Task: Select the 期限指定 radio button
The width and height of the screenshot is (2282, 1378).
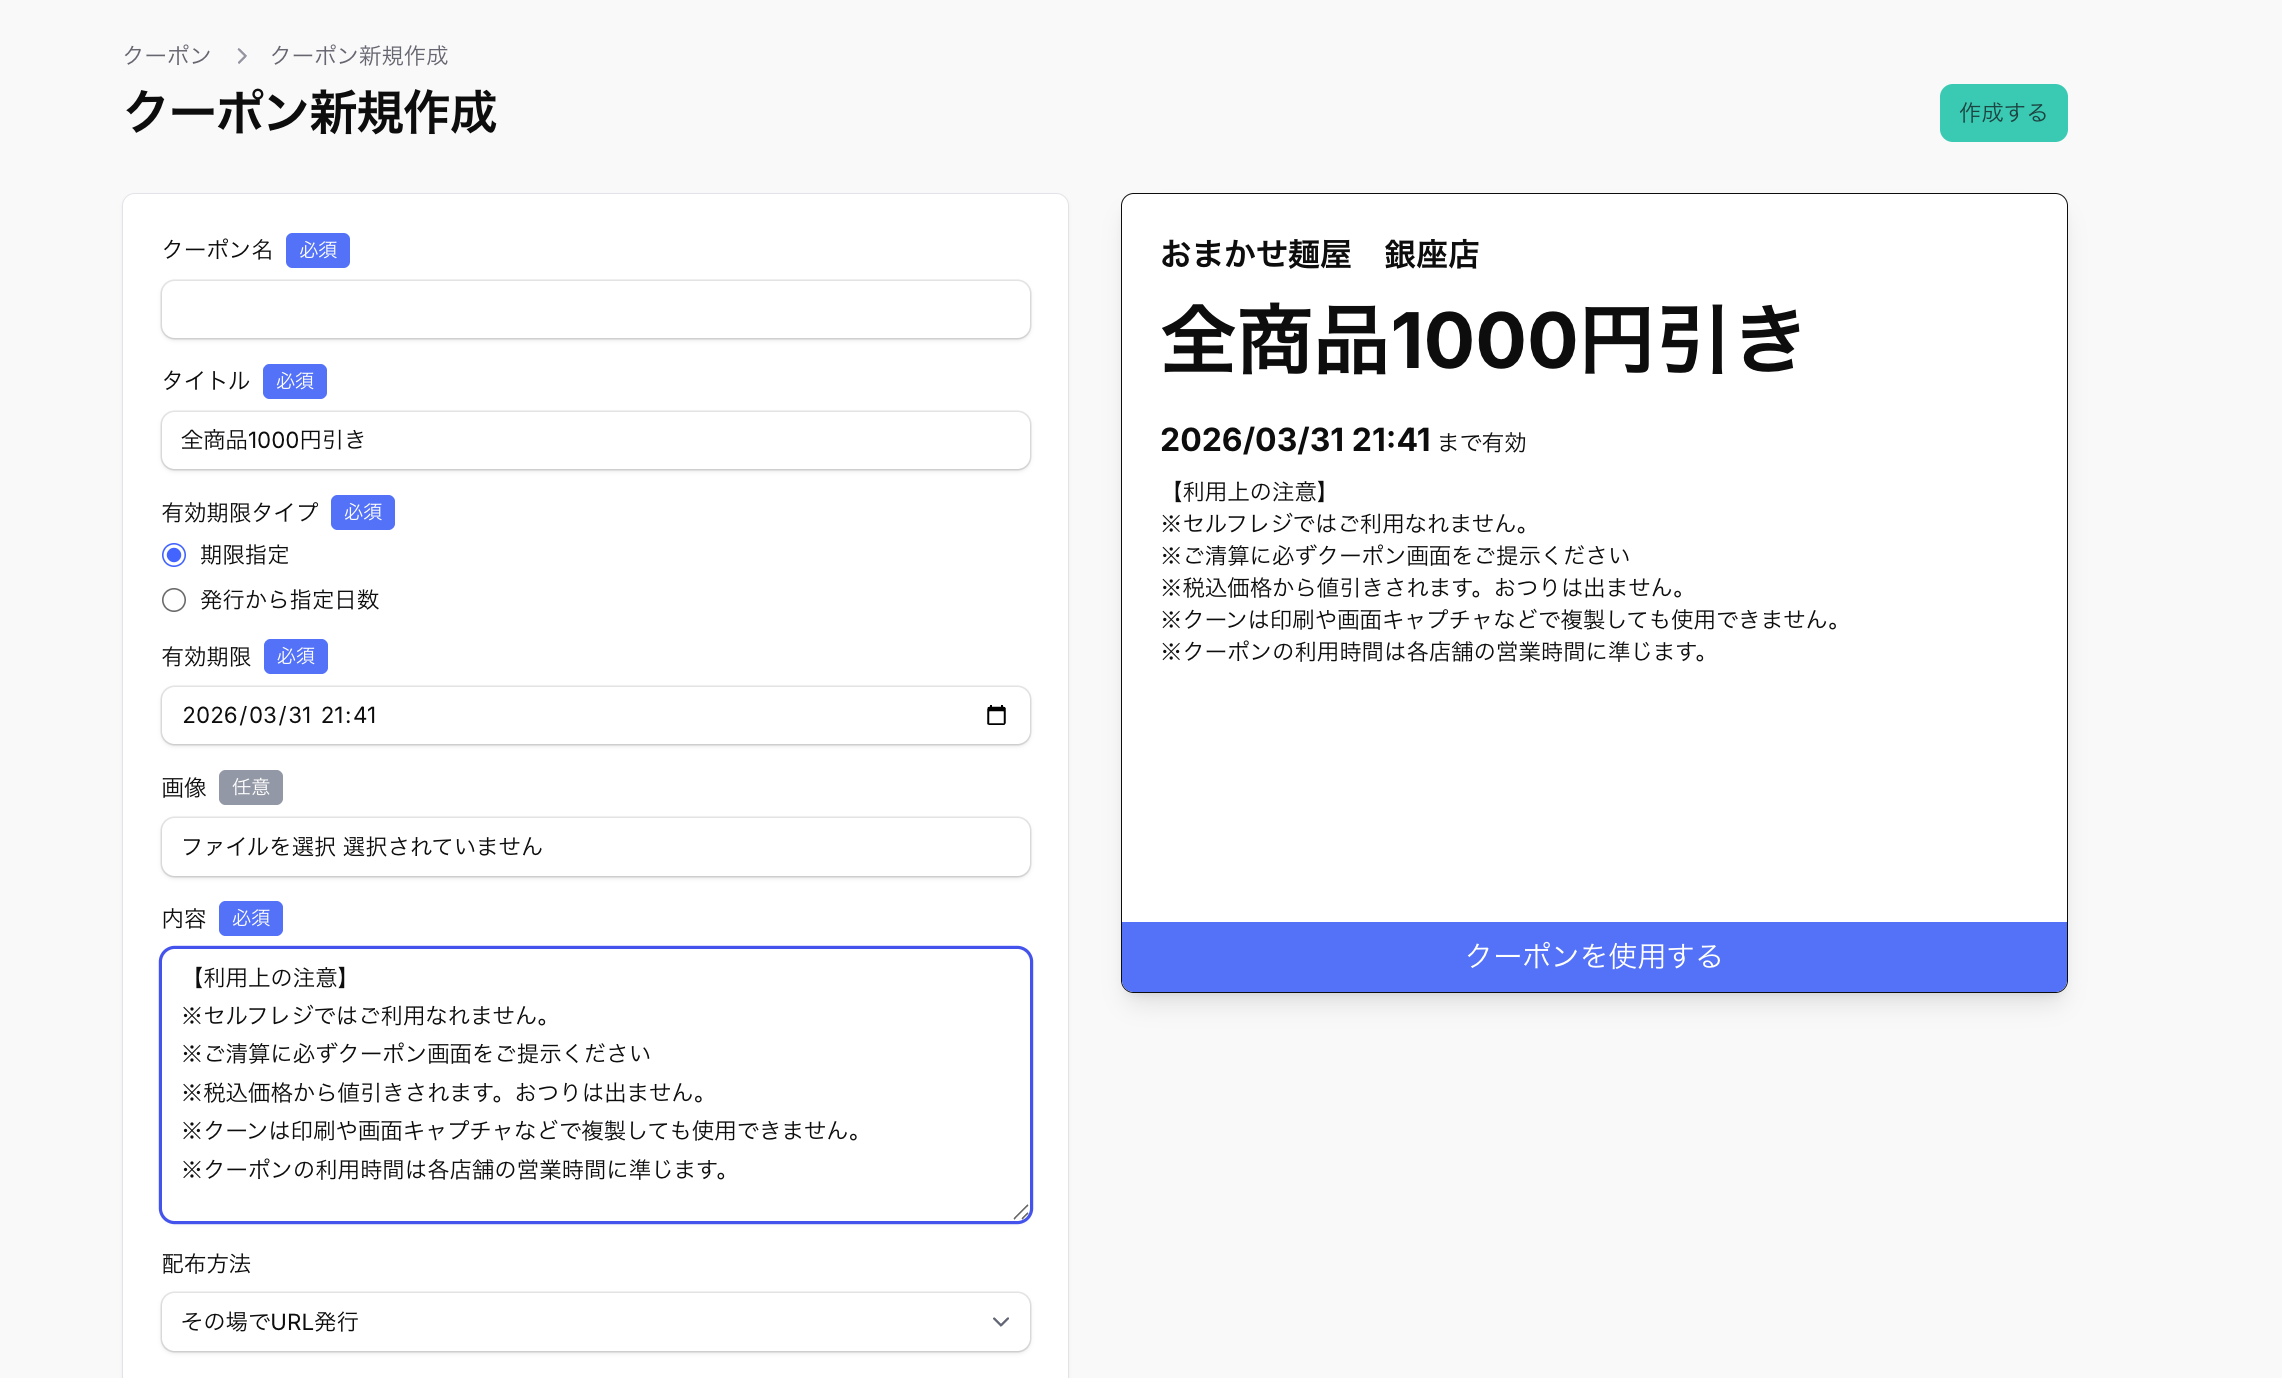Action: pos(173,554)
